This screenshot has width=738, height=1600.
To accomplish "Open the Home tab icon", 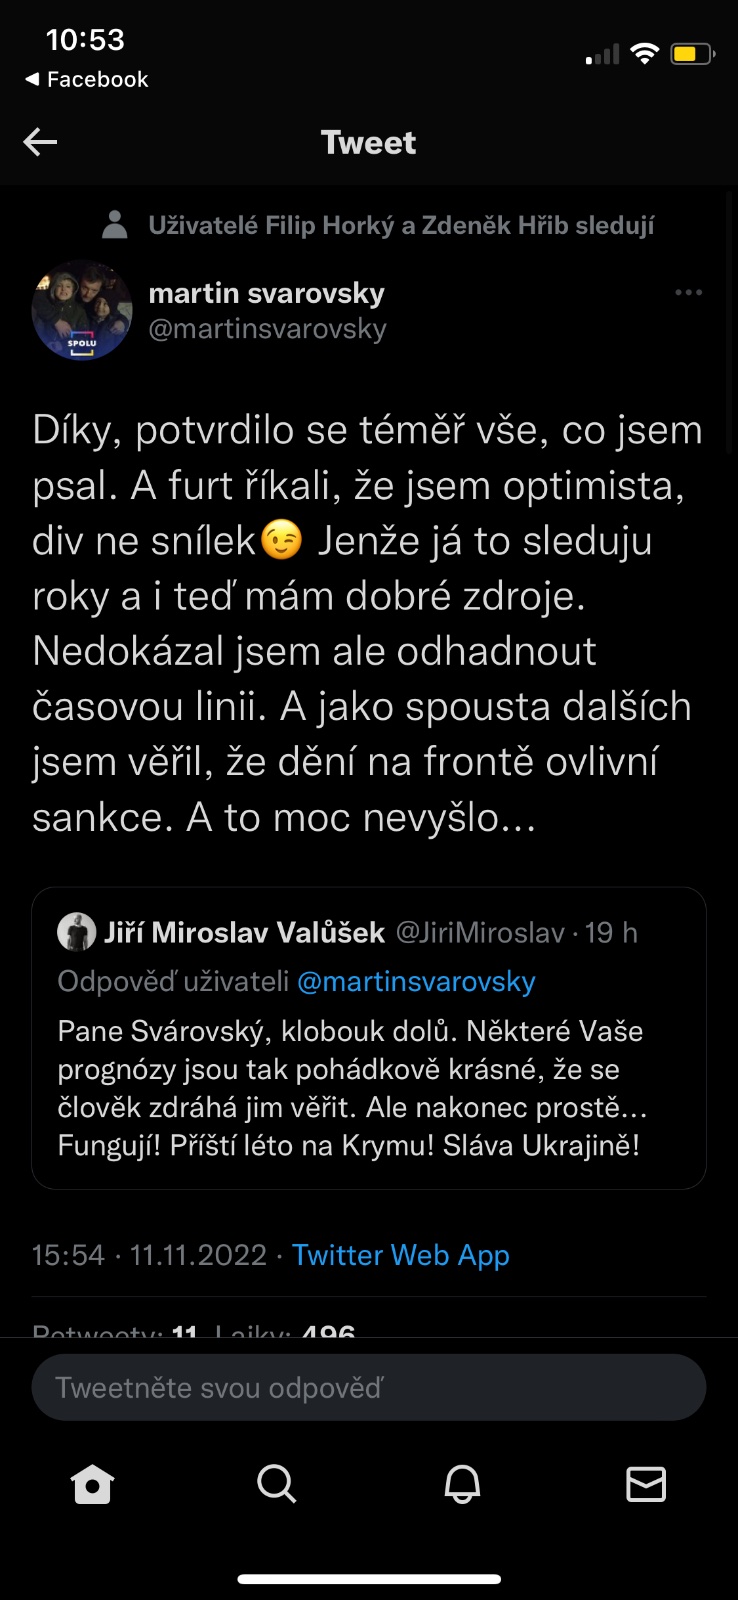I will (92, 1484).
